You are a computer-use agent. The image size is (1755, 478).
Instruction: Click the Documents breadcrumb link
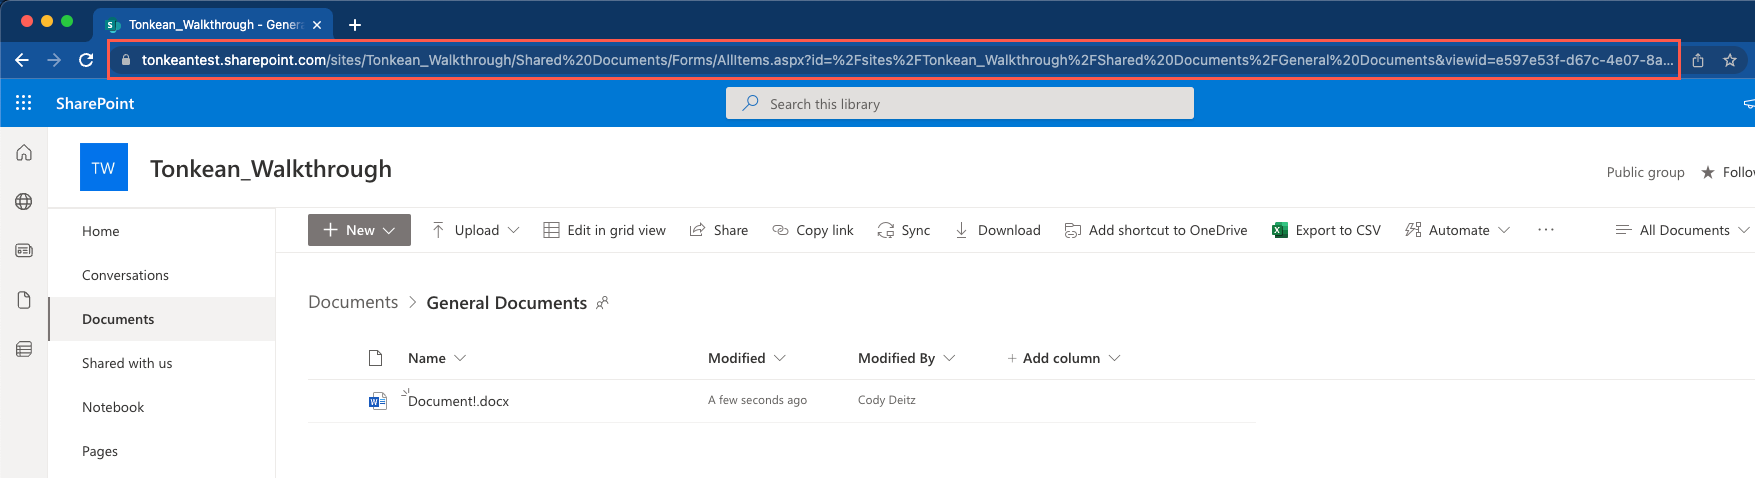353,302
